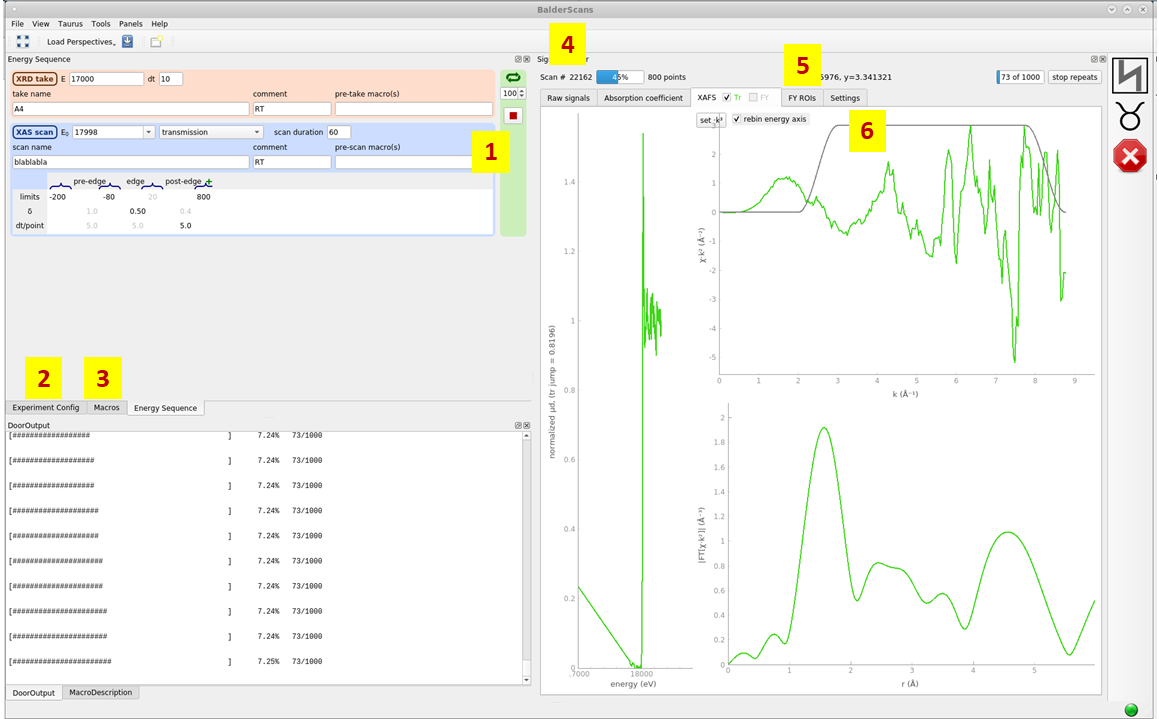Open the Load Perspectives dropdown
Viewport: 1159px width, 719px height.
click(83, 42)
